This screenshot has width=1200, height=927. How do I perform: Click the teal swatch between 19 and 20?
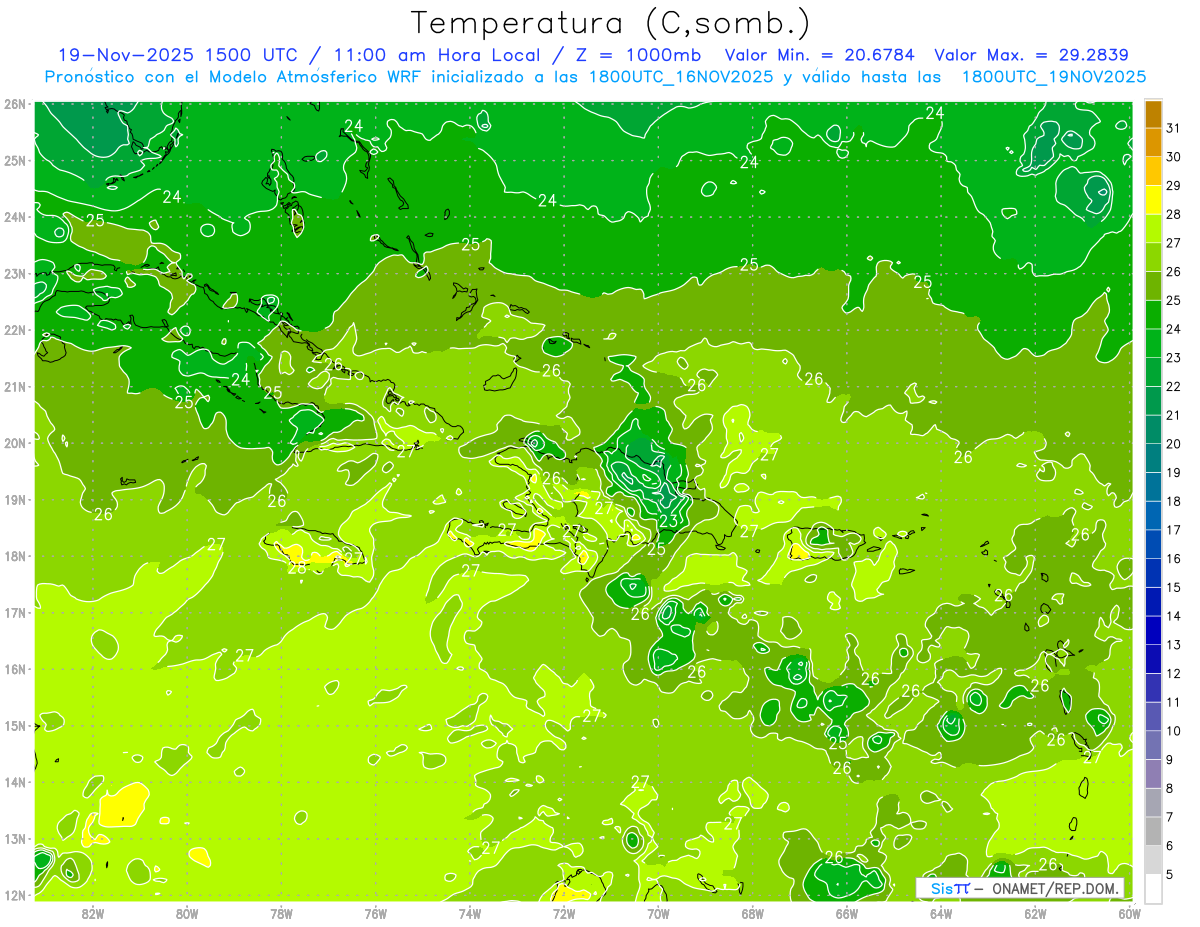[x=1153, y=458]
